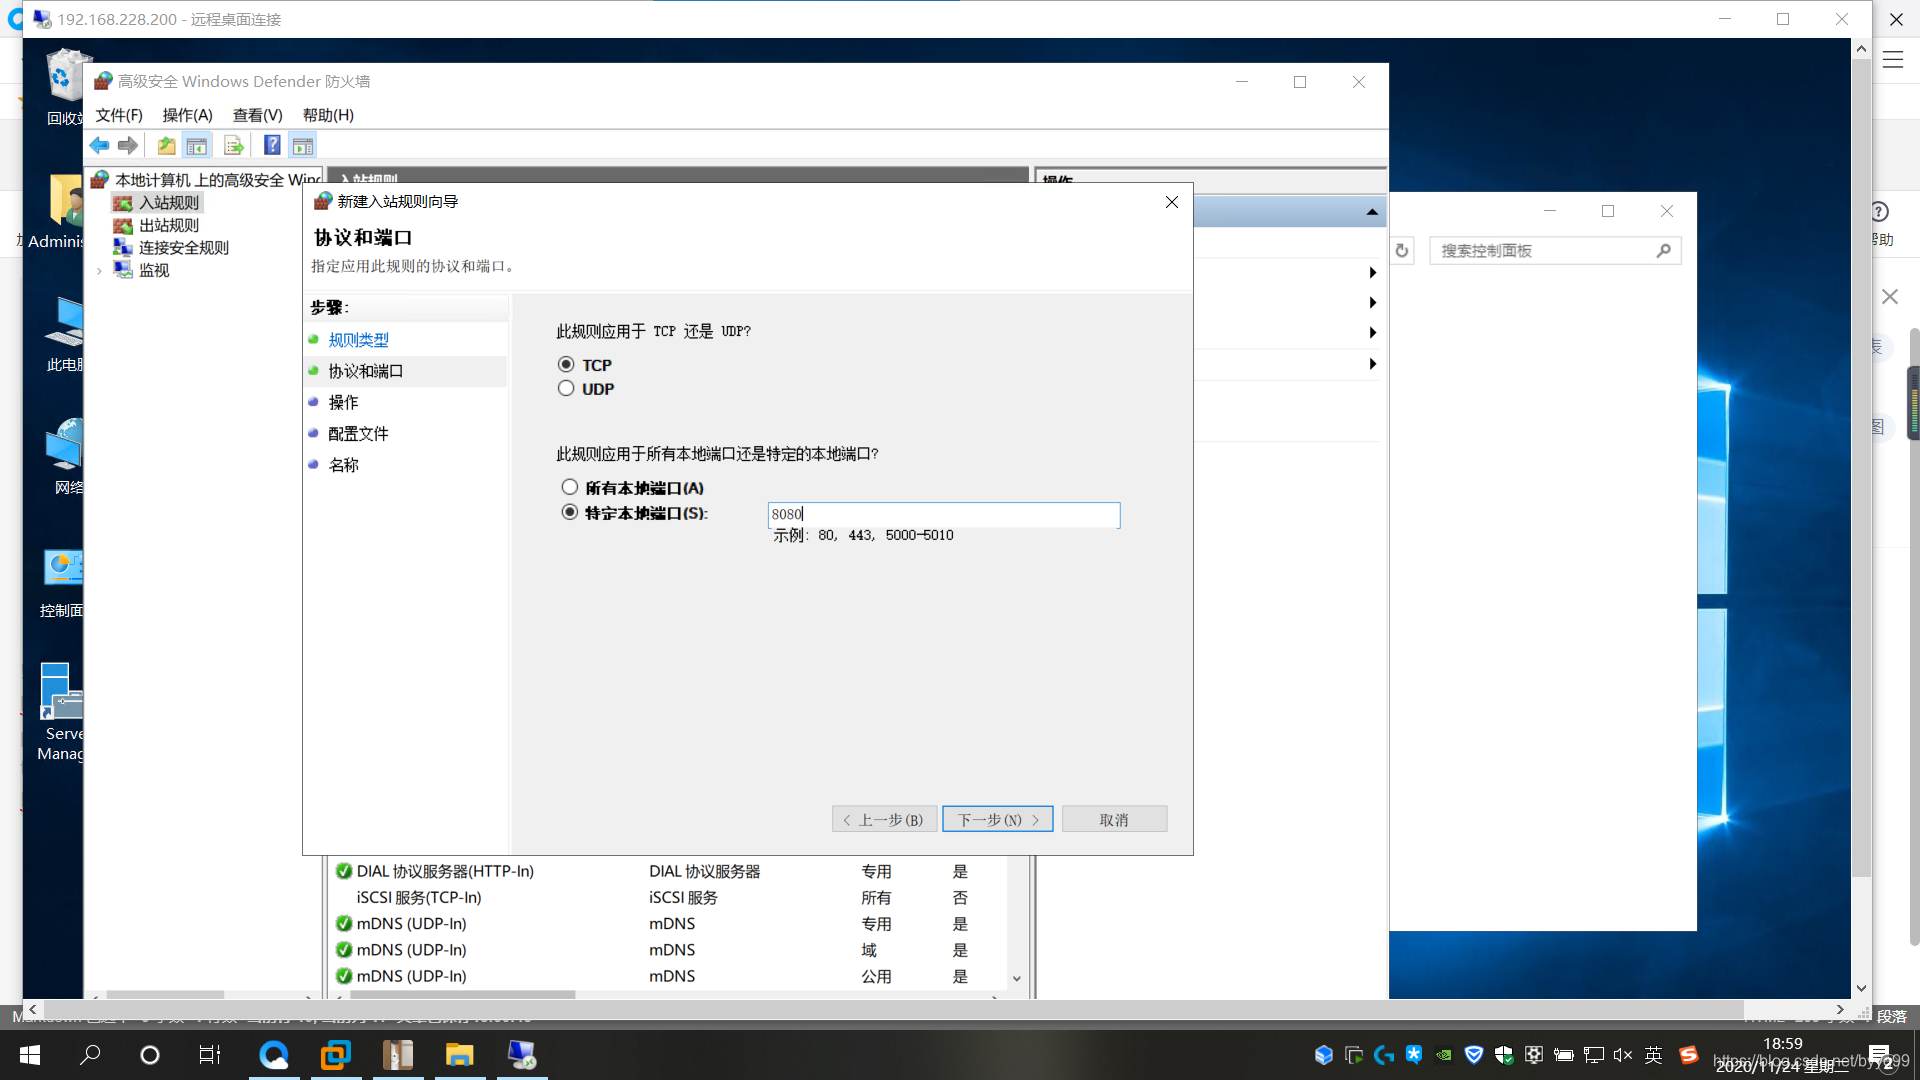This screenshot has width=1920, height=1080.
Task: Click the blue Help question mark icon
Action: tap(271, 146)
